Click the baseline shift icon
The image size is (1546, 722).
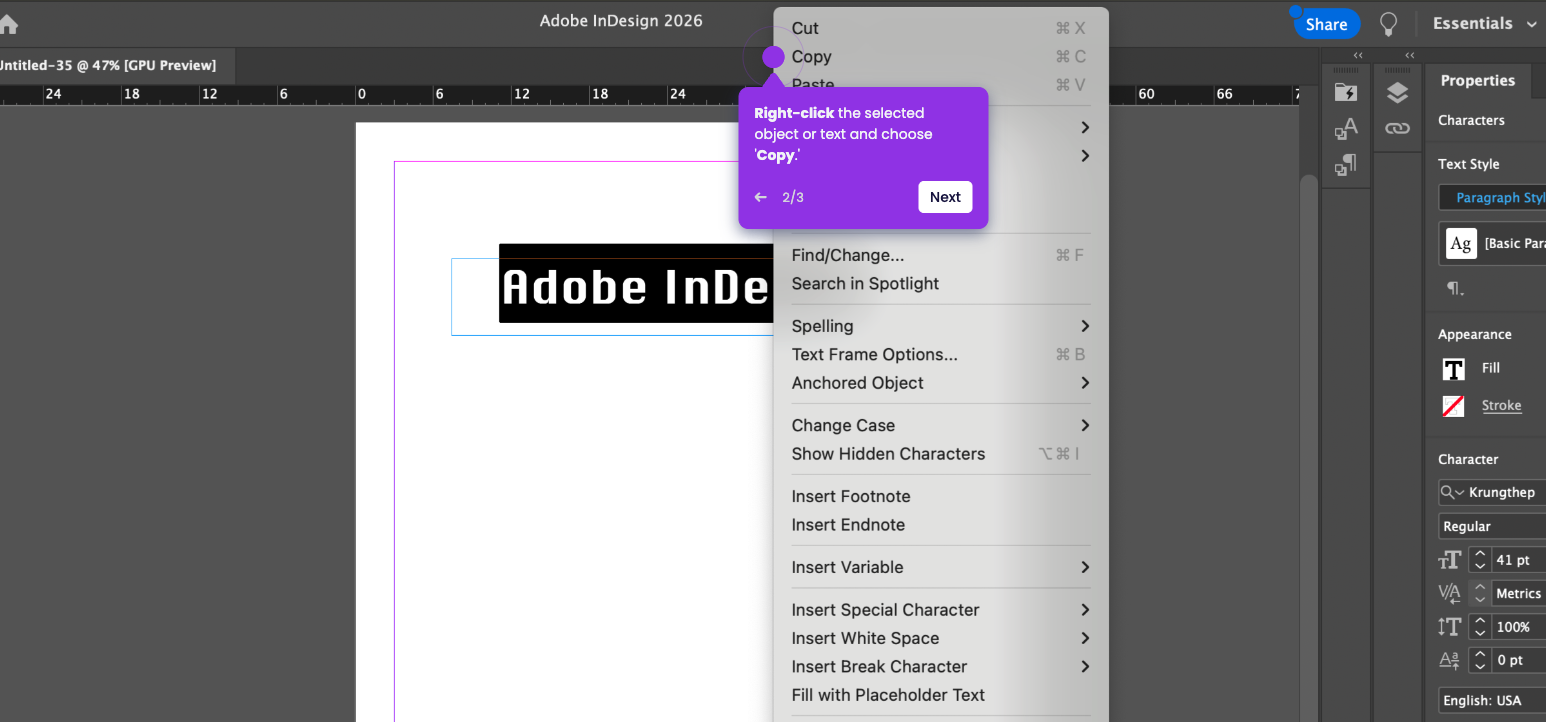(x=1449, y=660)
